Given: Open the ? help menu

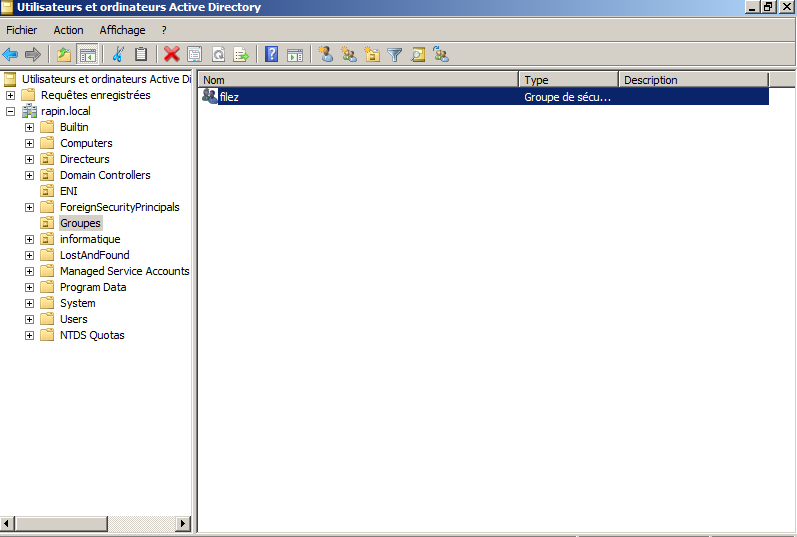Looking at the screenshot, I should 164,30.
